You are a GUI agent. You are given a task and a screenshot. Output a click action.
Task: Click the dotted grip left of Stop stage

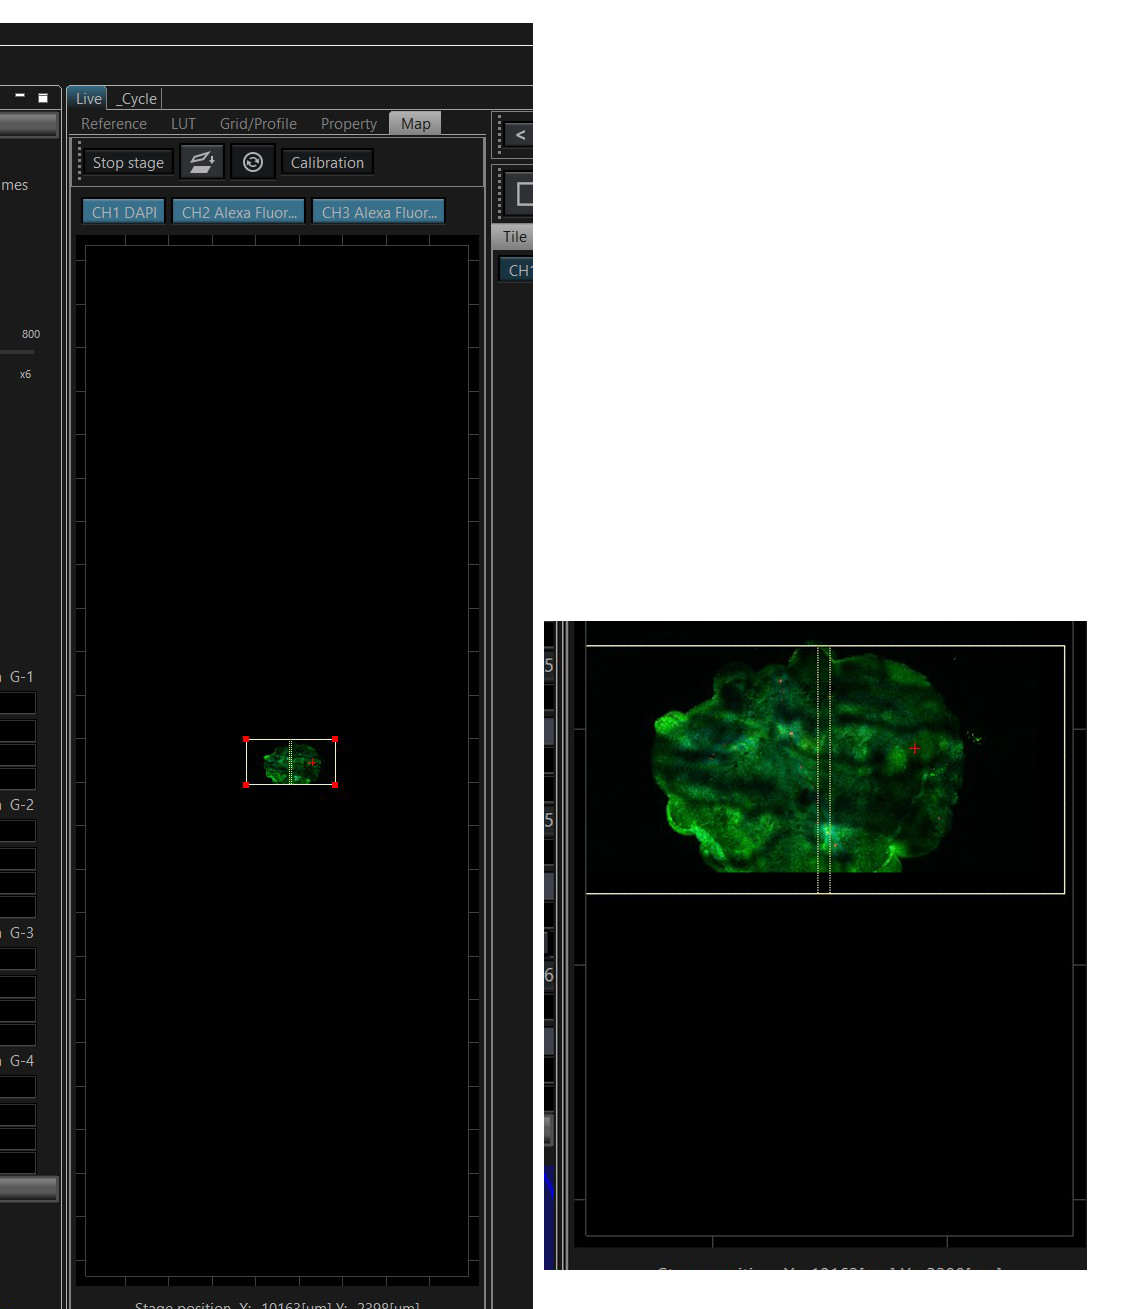pos(79,162)
